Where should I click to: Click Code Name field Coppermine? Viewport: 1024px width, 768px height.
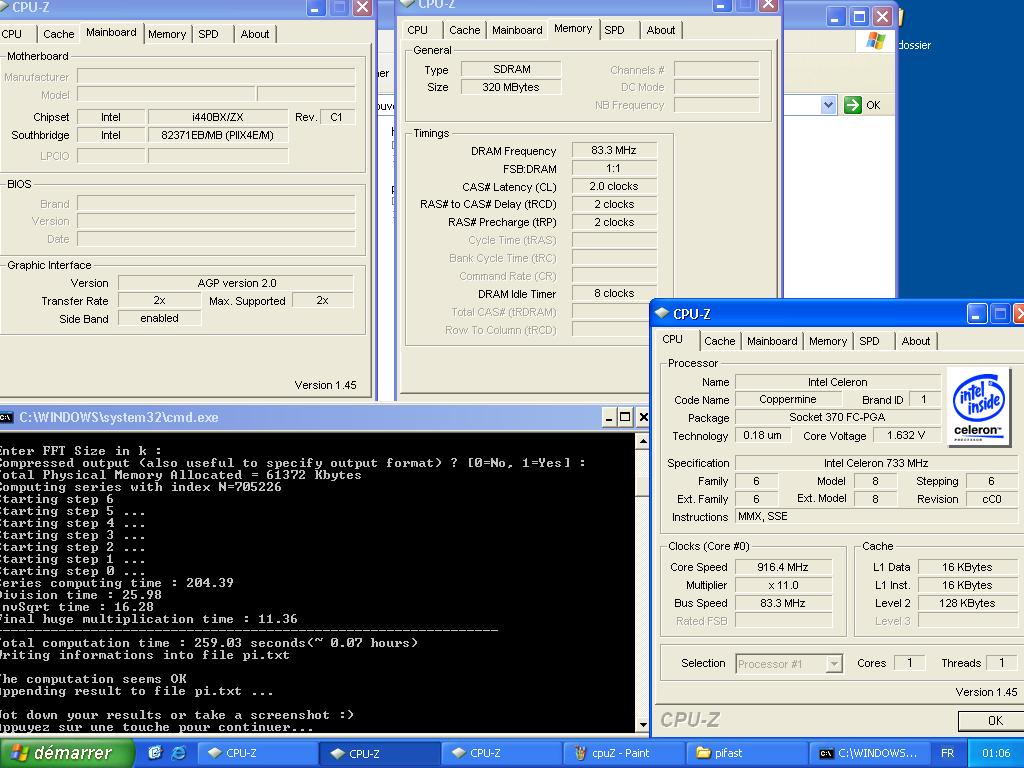[788, 399]
